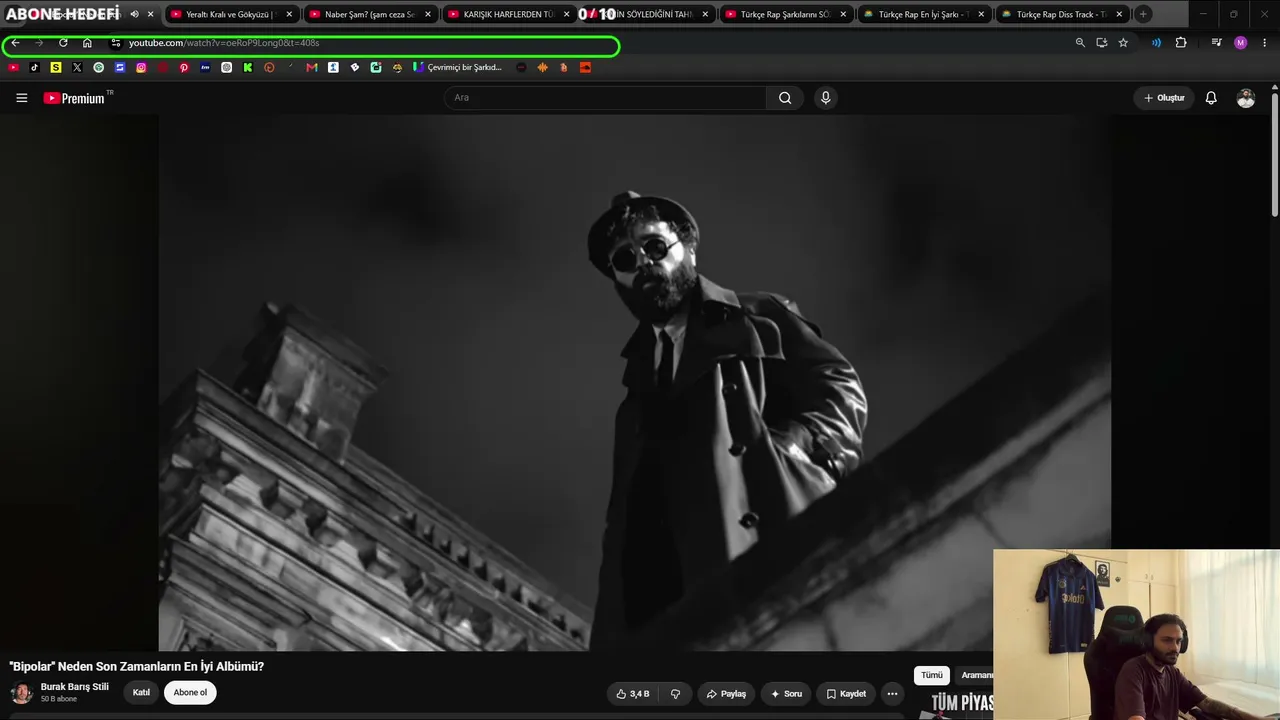Screen dimensions: 1280x720
Task: Click the YouTube search magnifier button
Action: click(785, 98)
